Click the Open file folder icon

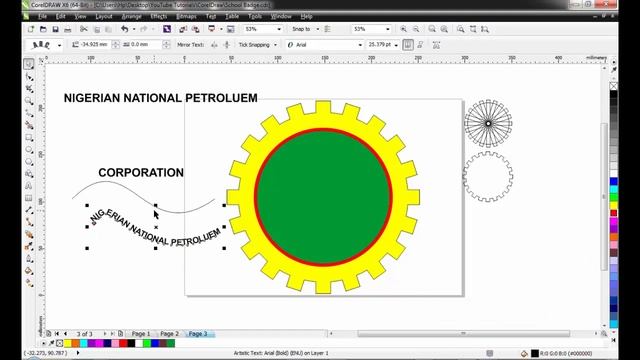(x=43, y=29)
